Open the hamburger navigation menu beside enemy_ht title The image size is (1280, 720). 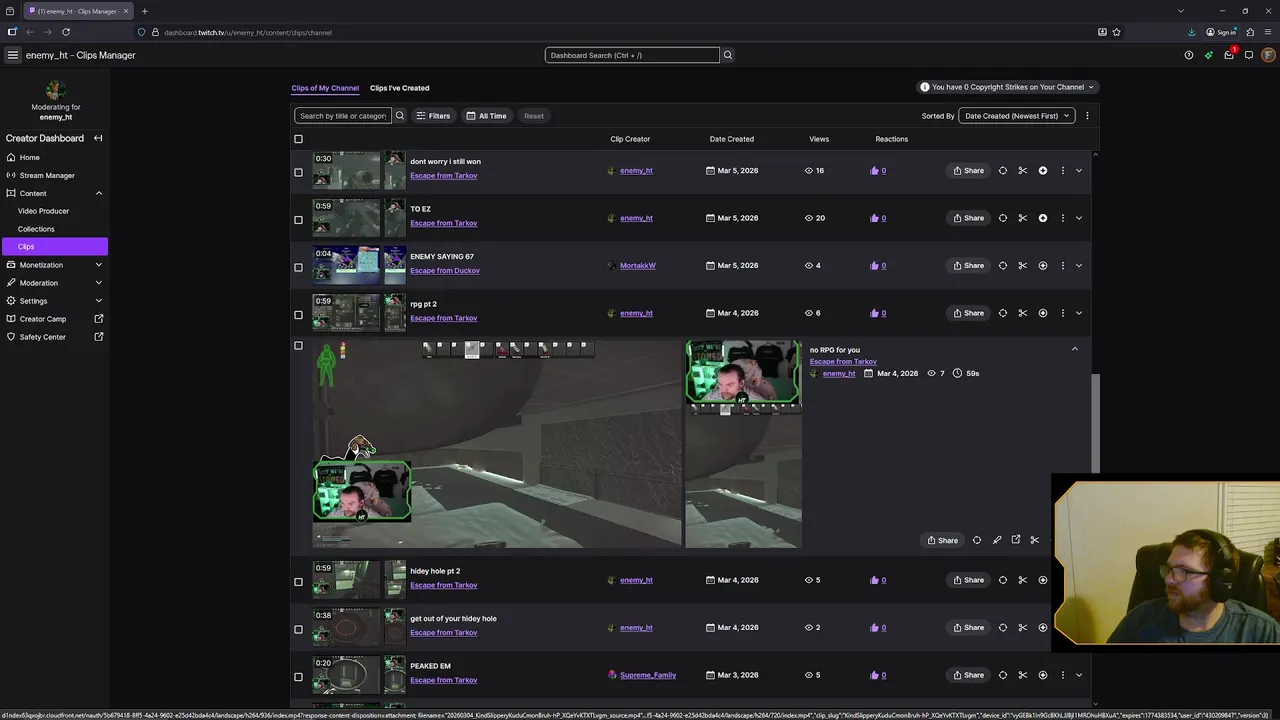12,55
